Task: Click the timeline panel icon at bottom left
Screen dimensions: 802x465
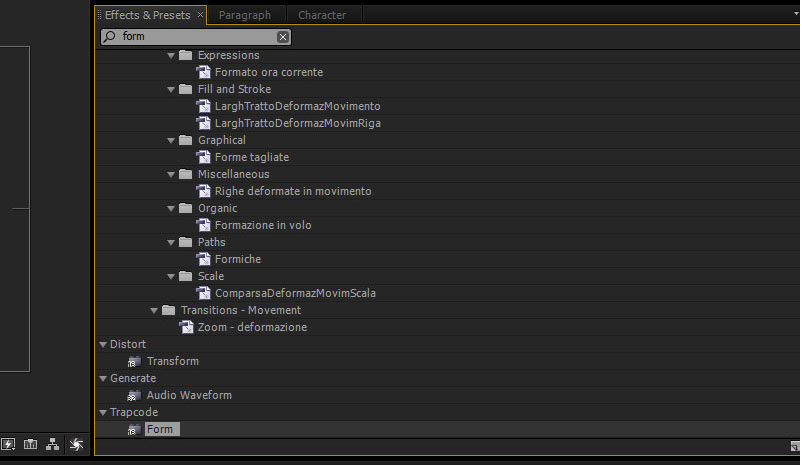Action: [x=30, y=444]
